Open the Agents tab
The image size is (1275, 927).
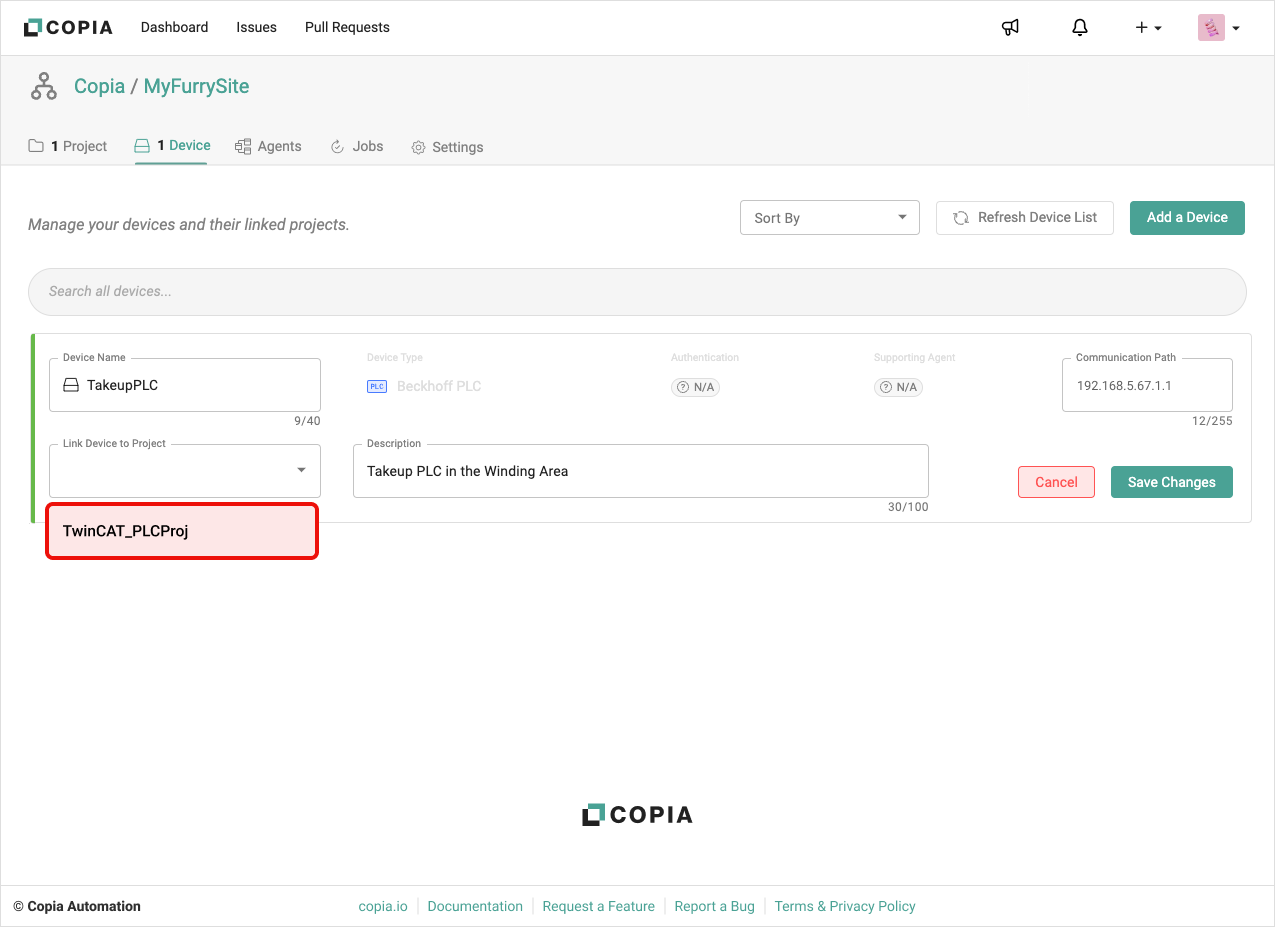[x=268, y=146]
